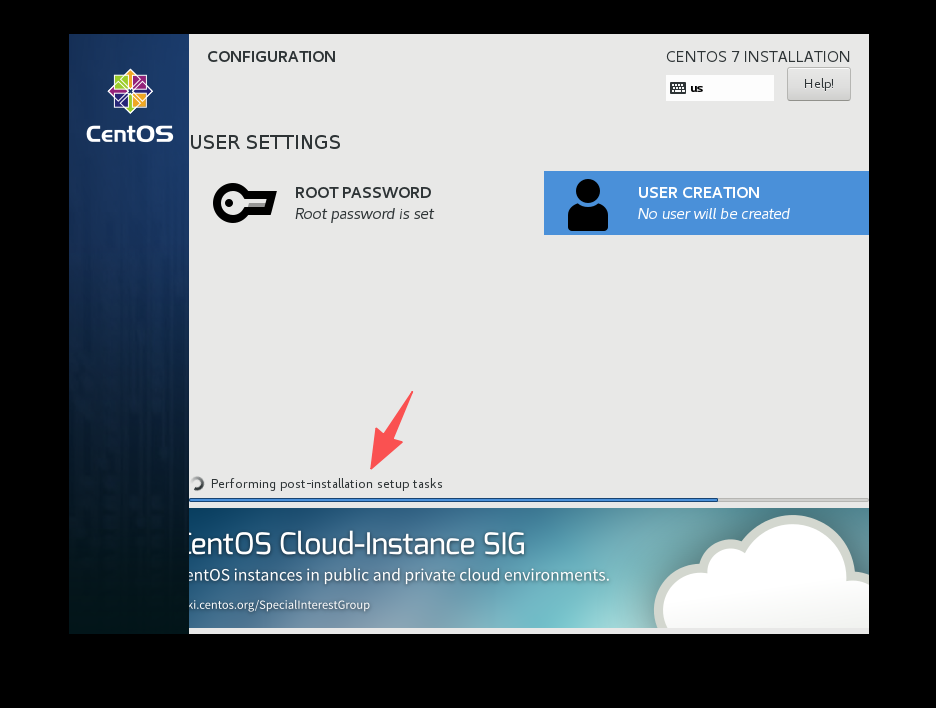This screenshot has height=708, width=936.
Task: Select the us keyboard layout field
Action: [x=719, y=88]
